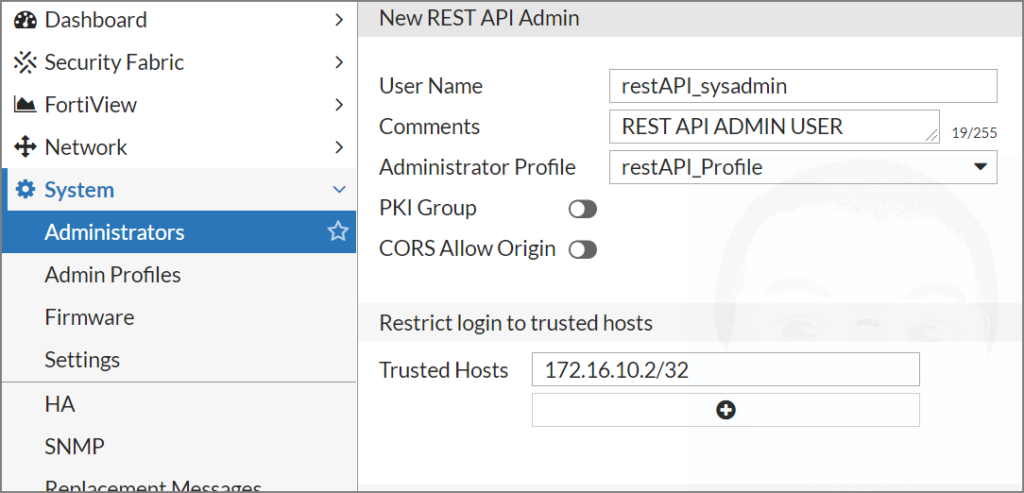Viewport: 1024px width, 493px height.
Task: Enable the PKI Group toggle
Action: 583,209
